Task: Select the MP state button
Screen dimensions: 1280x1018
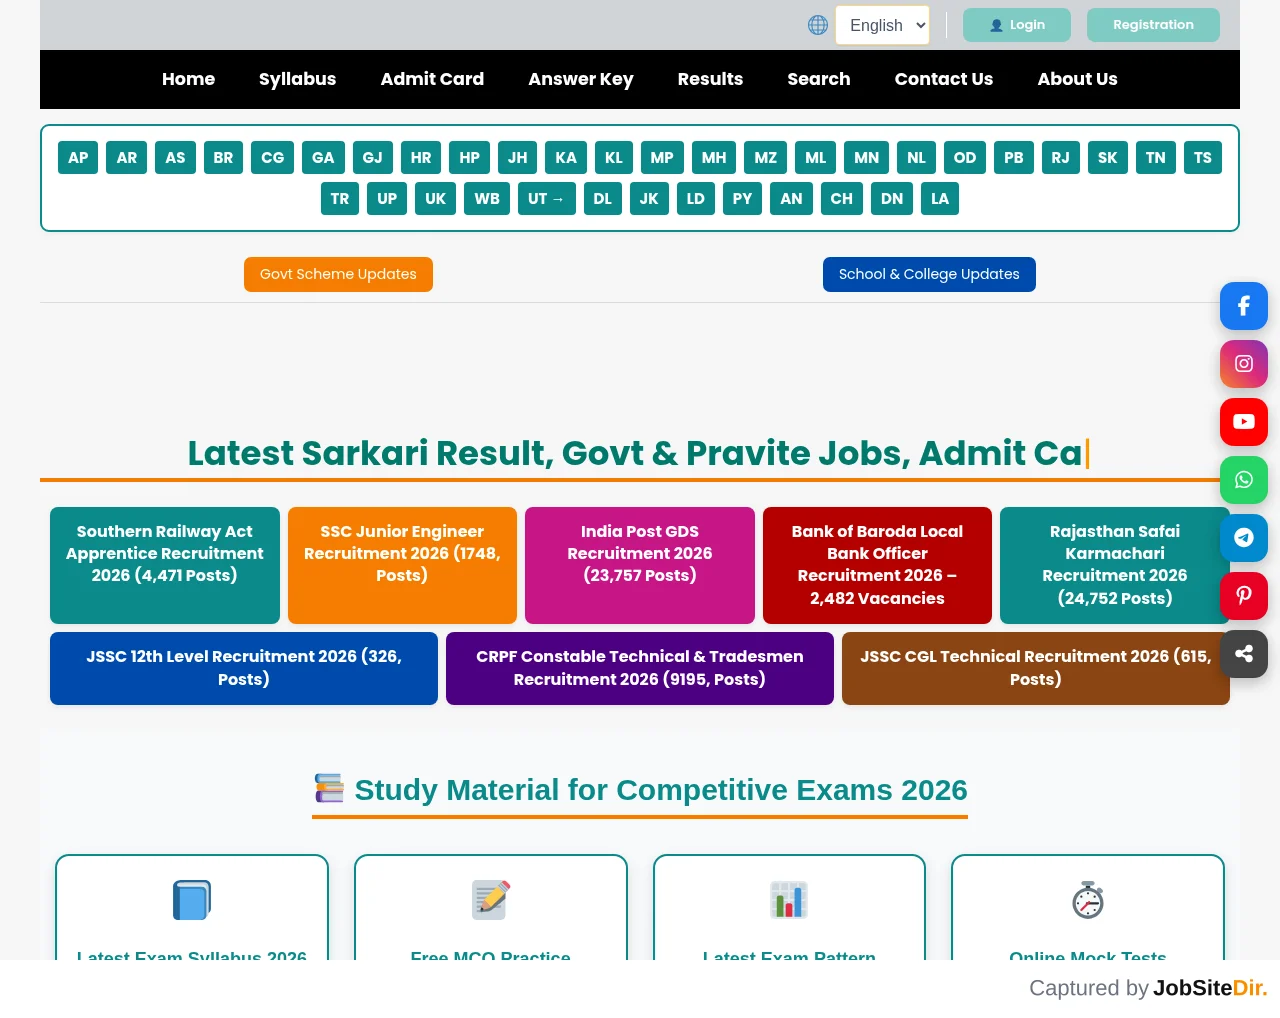Action: [662, 157]
